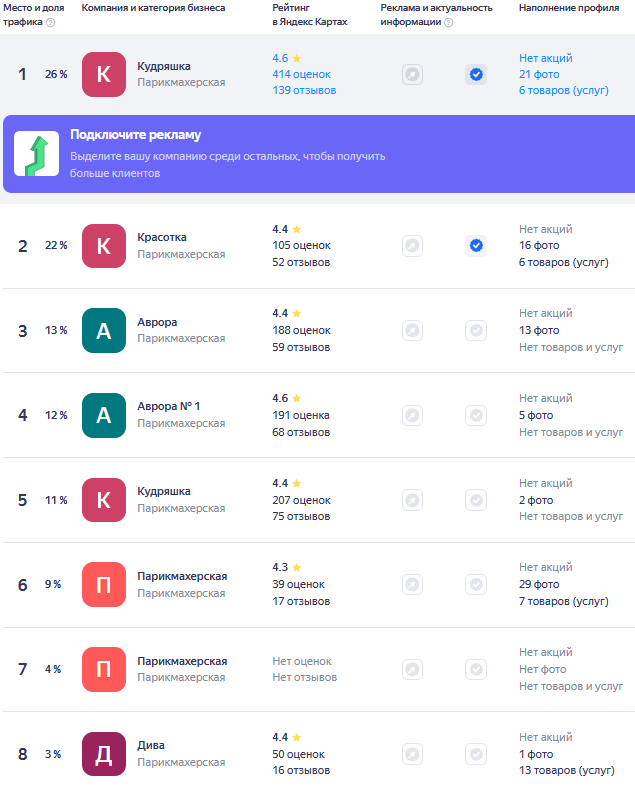Open '139 отзывов' link
Viewport: 635px width, 795px height.
point(304,91)
